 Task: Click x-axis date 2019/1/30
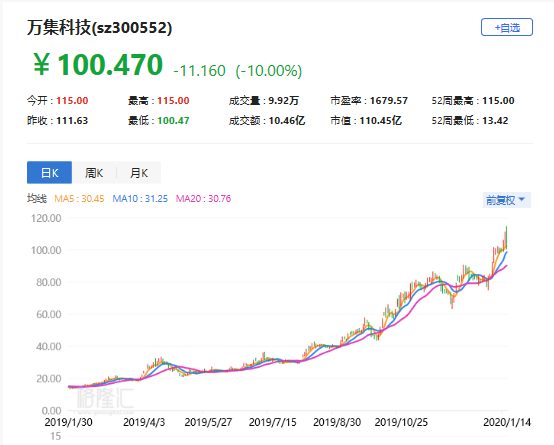coord(69,422)
